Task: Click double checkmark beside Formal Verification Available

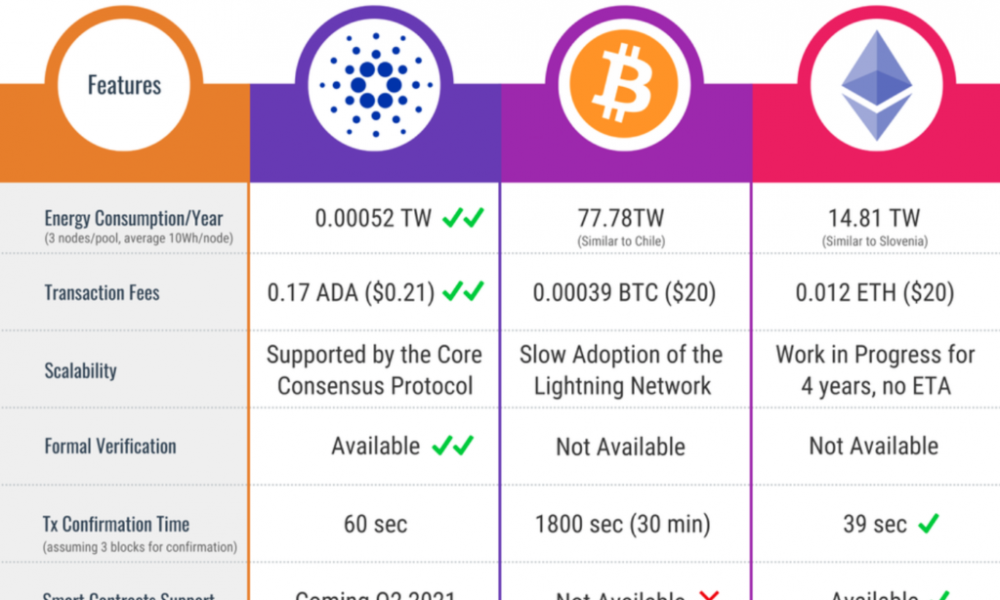Action: [x=453, y=445]
